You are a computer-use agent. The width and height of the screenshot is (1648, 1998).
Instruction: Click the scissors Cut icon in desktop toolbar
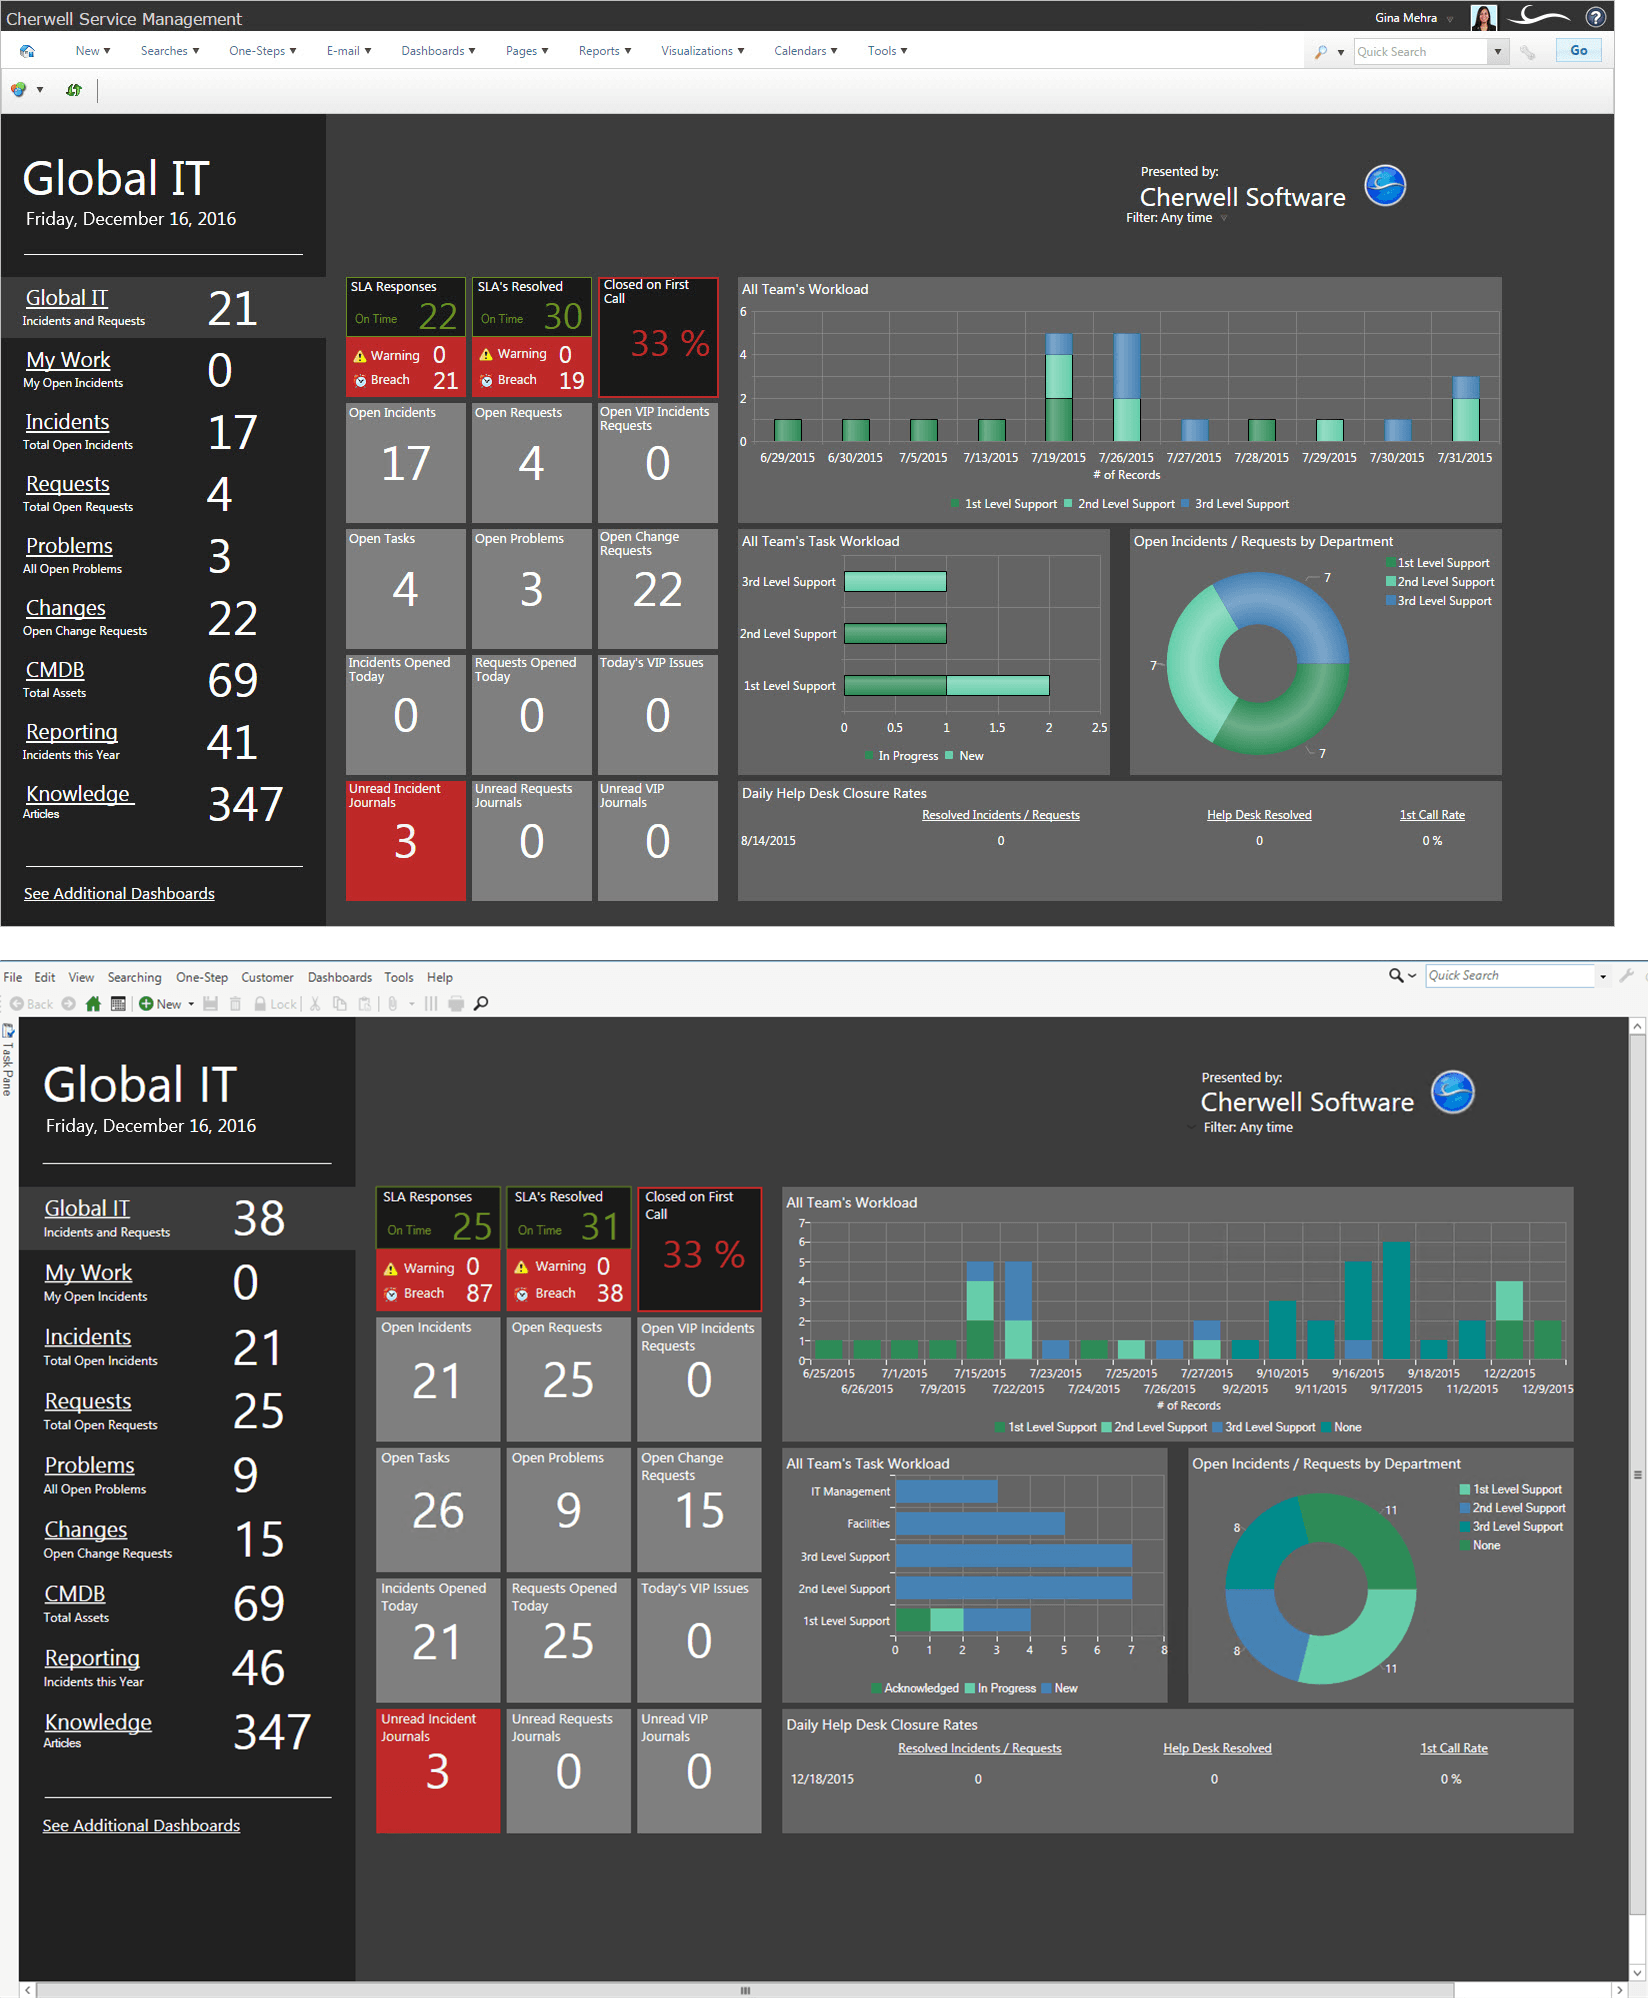[x=315, y=1004]
